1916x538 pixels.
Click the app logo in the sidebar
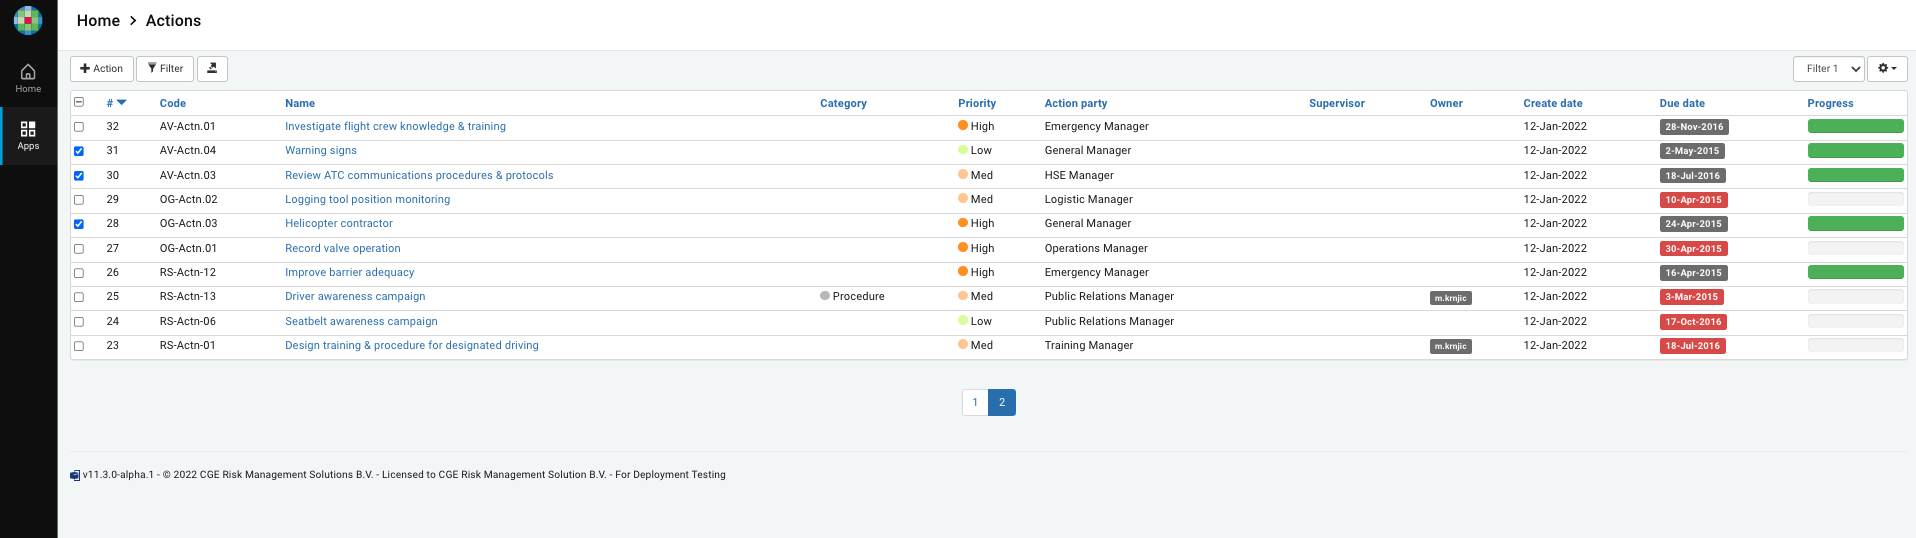pos(28,20)
